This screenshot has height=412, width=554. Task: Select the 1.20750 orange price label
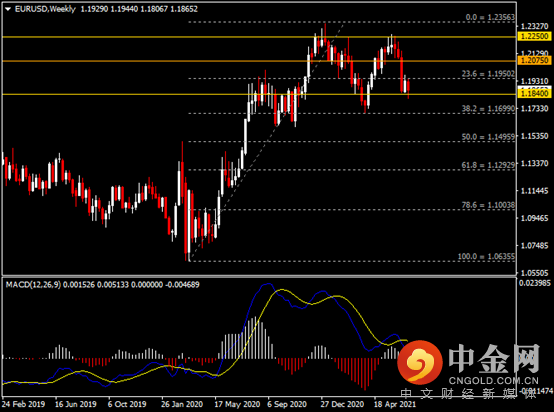[535, 60]
